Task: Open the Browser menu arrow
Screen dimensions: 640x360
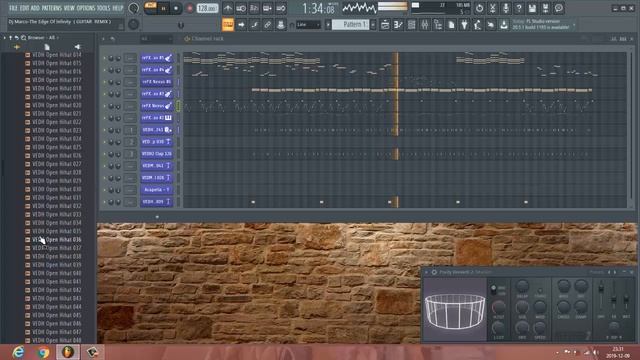Action: (x=5, y=38)
